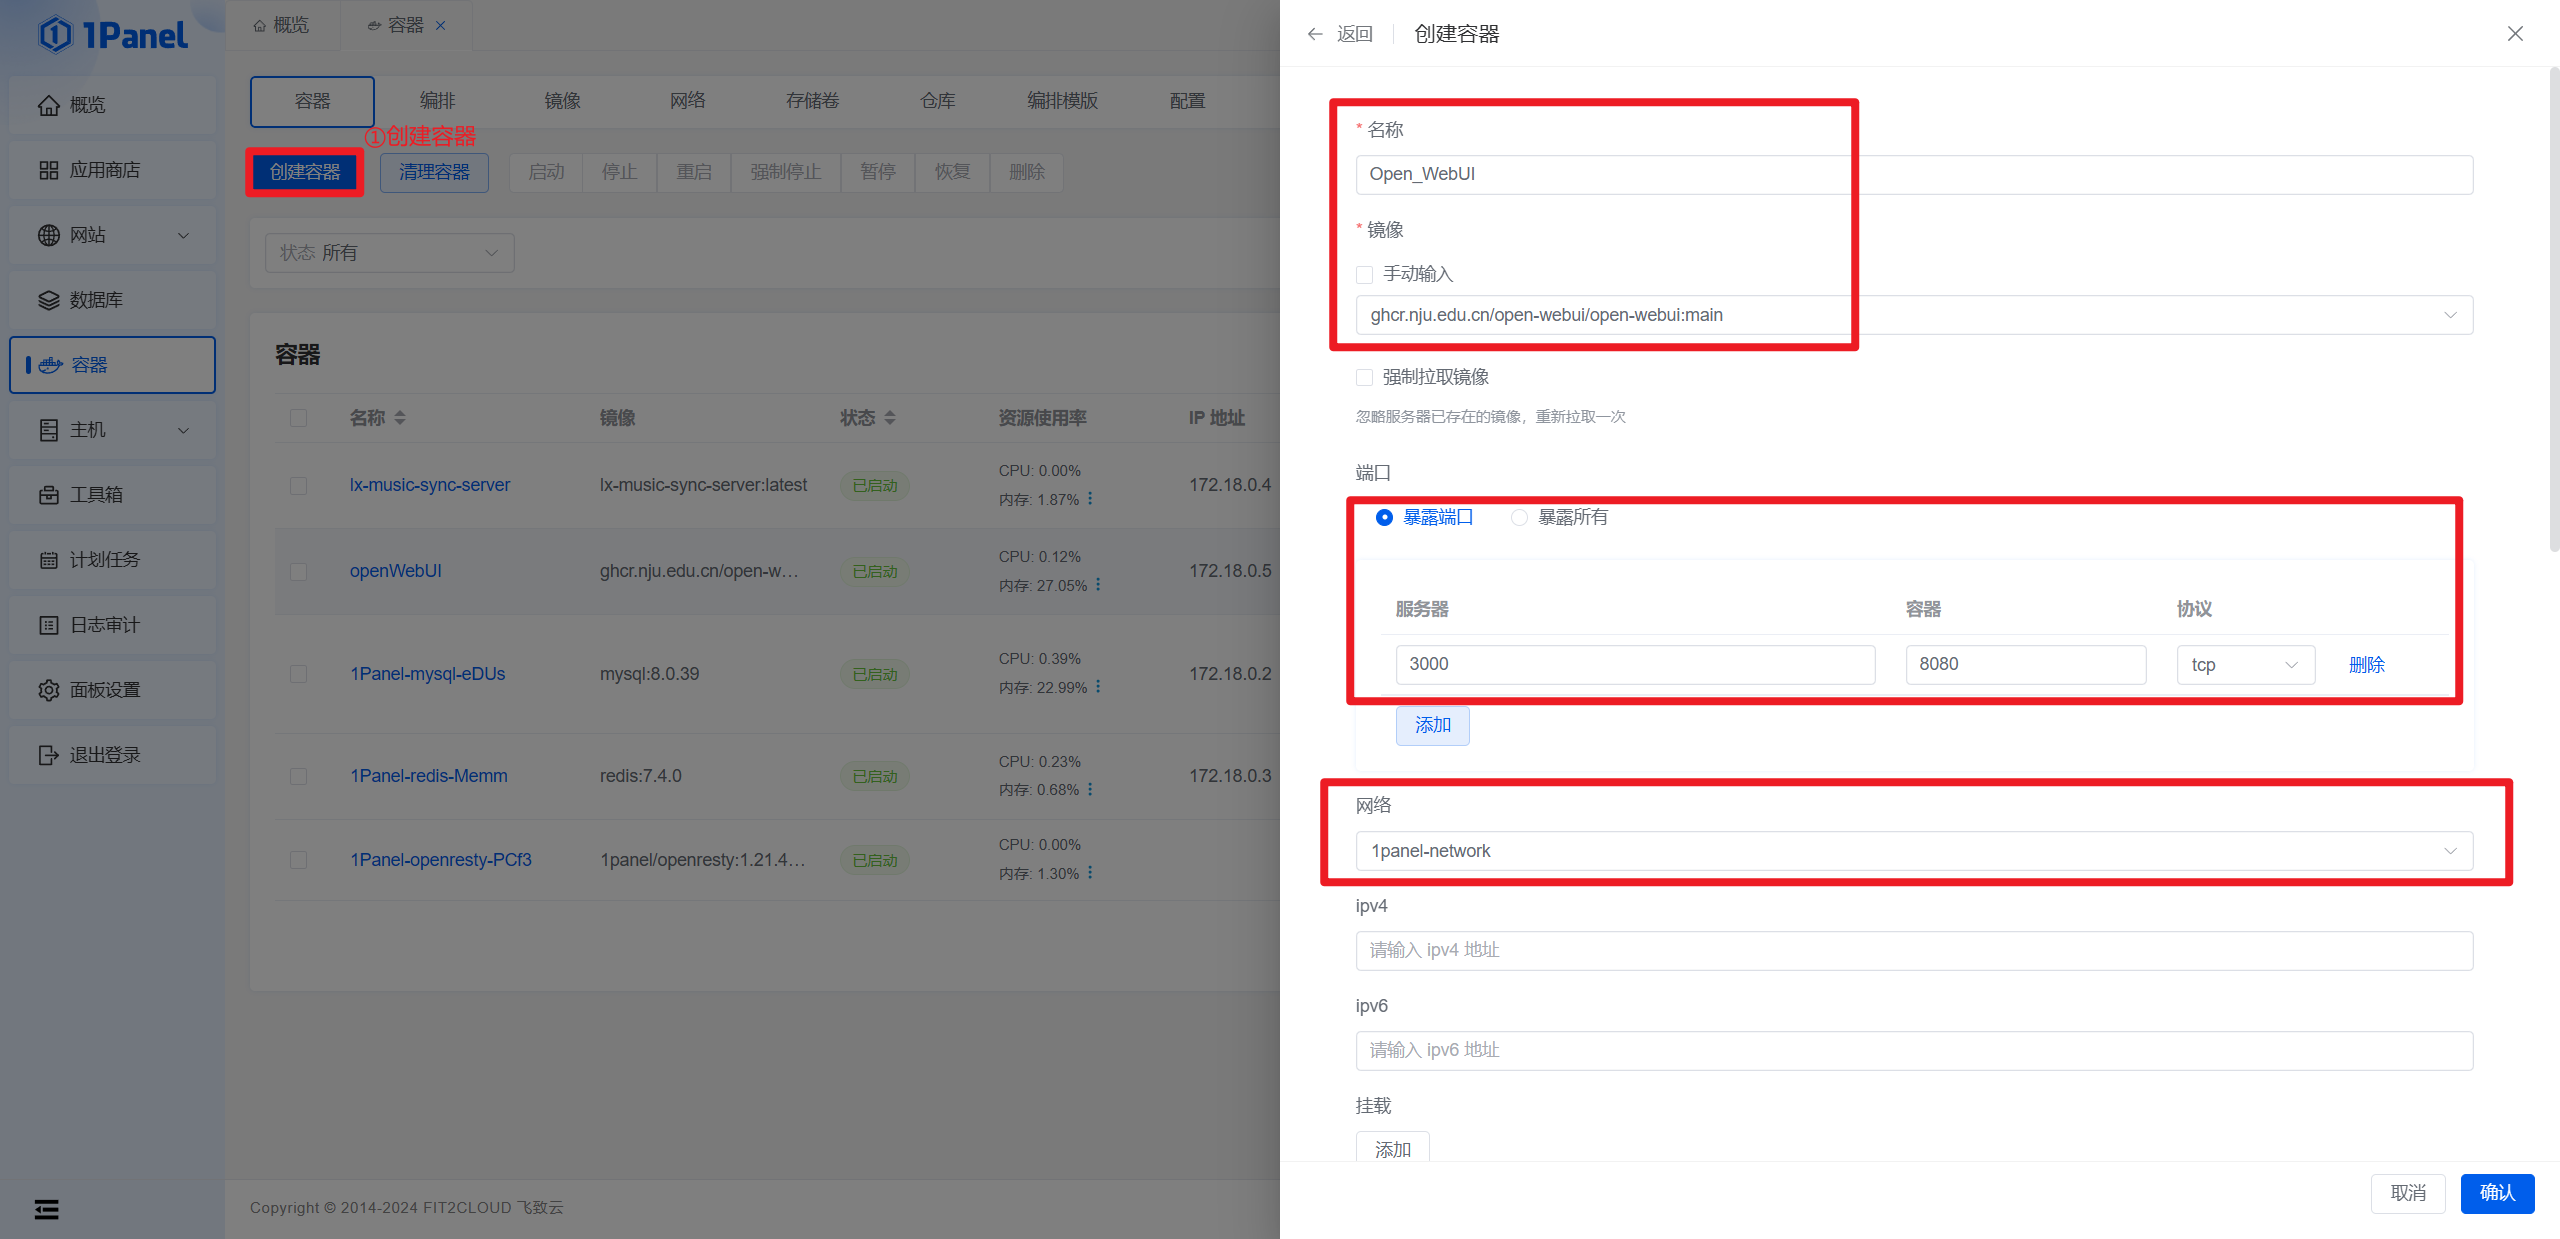
Task: Open resource details dots for openWebUI row
Action: click(1098, 585)
